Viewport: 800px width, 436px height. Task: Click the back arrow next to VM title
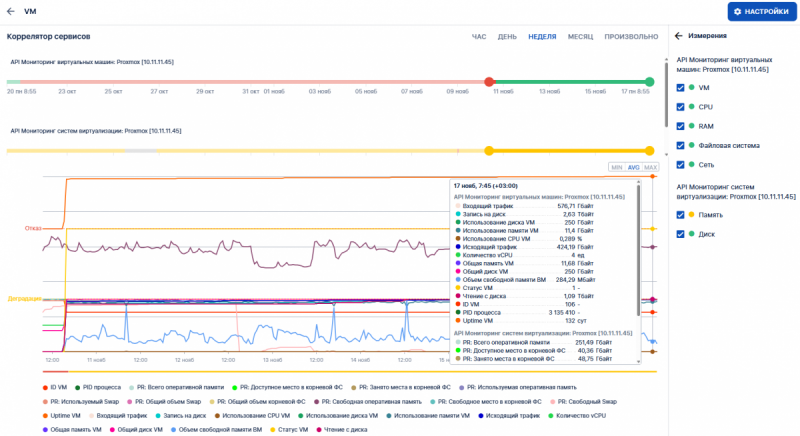coord(11,11)
